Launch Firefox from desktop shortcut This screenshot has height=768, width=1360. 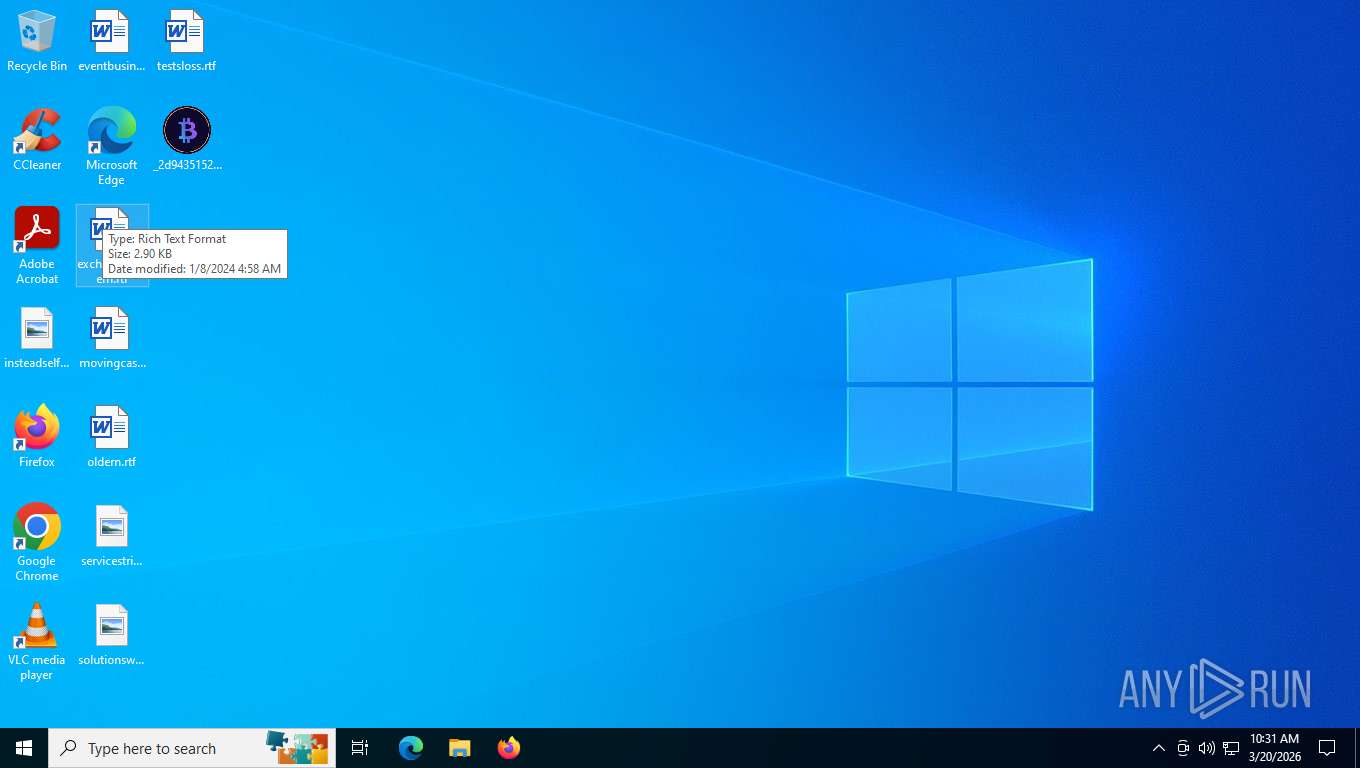pos(37,437)
